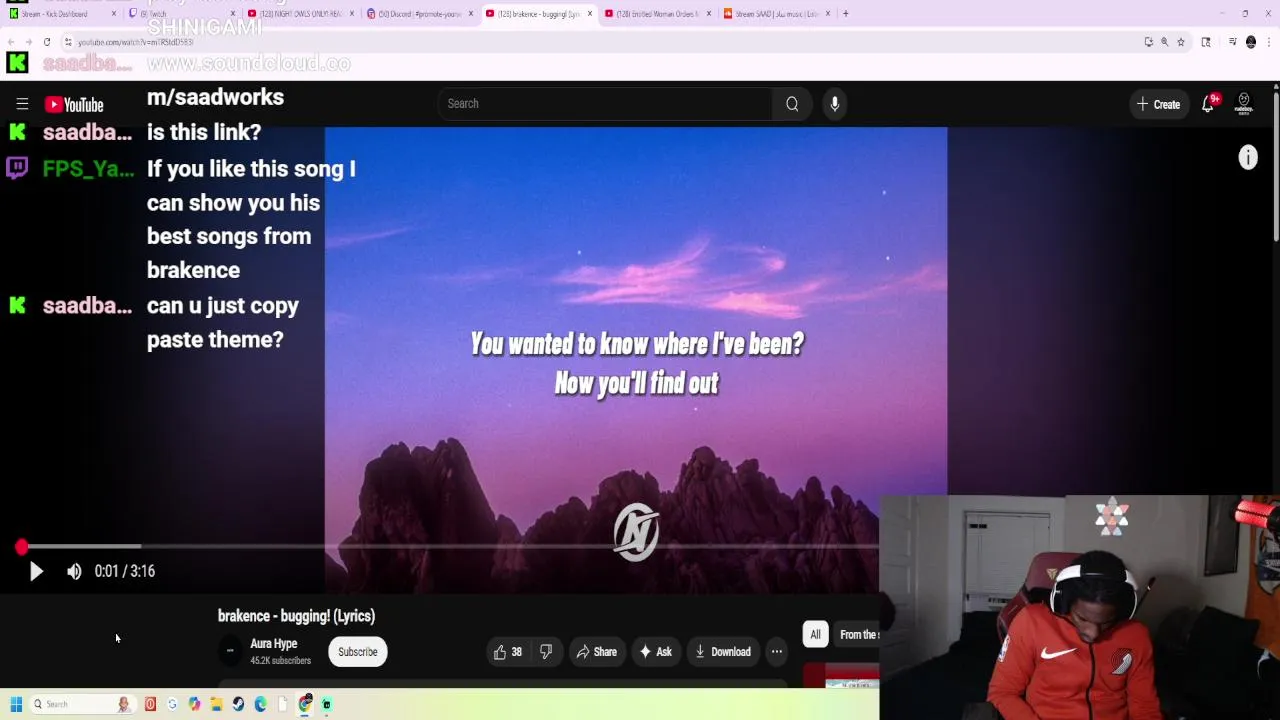The height and width of the screenshot is (720, 1280).
Task: Switch to Chrome in the taskbar
Action: [x=305, y=704]
